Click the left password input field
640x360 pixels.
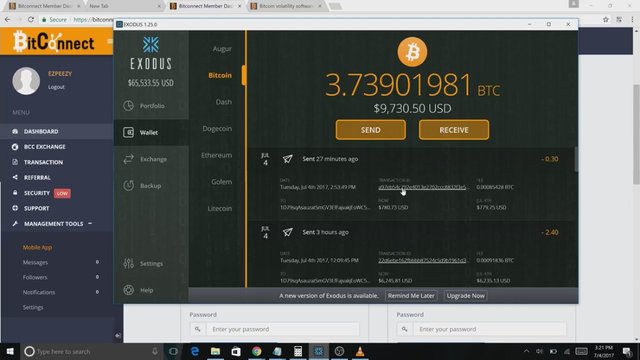pos(275,329)
